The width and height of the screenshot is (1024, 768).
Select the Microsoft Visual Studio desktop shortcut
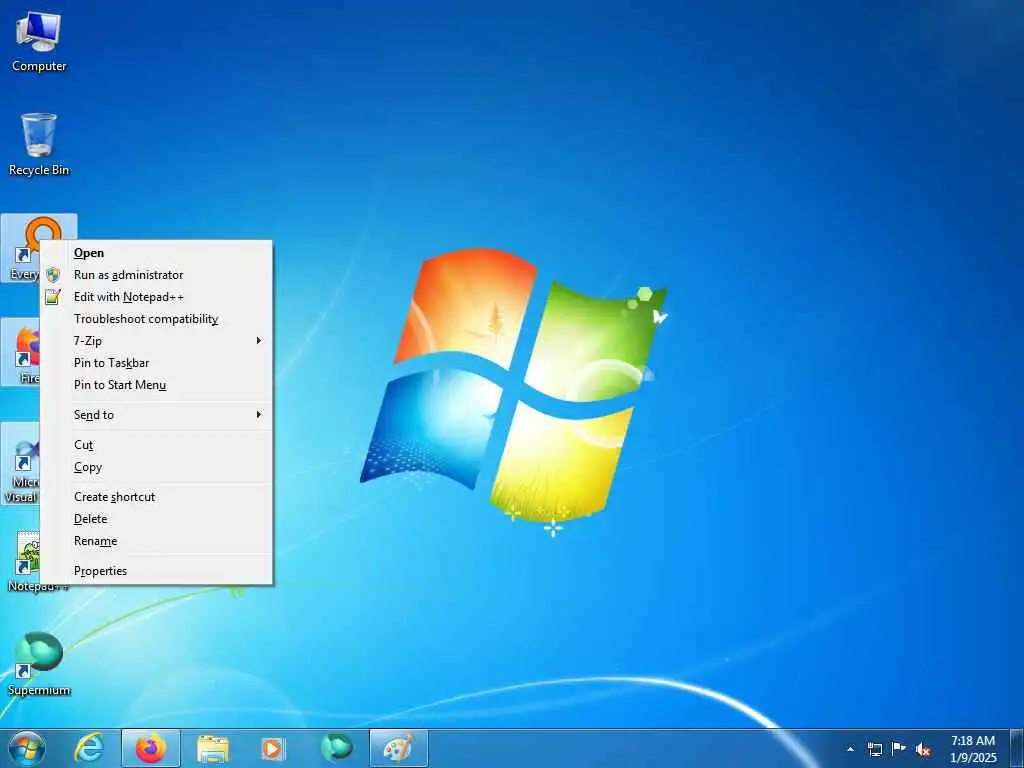tap(22, 462)
